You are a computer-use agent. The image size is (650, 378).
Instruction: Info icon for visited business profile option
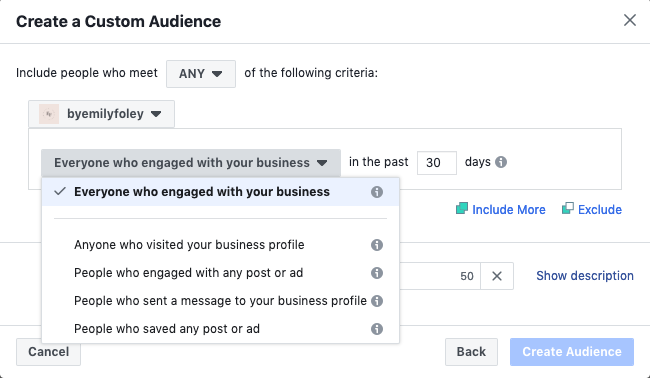(377, 245)
